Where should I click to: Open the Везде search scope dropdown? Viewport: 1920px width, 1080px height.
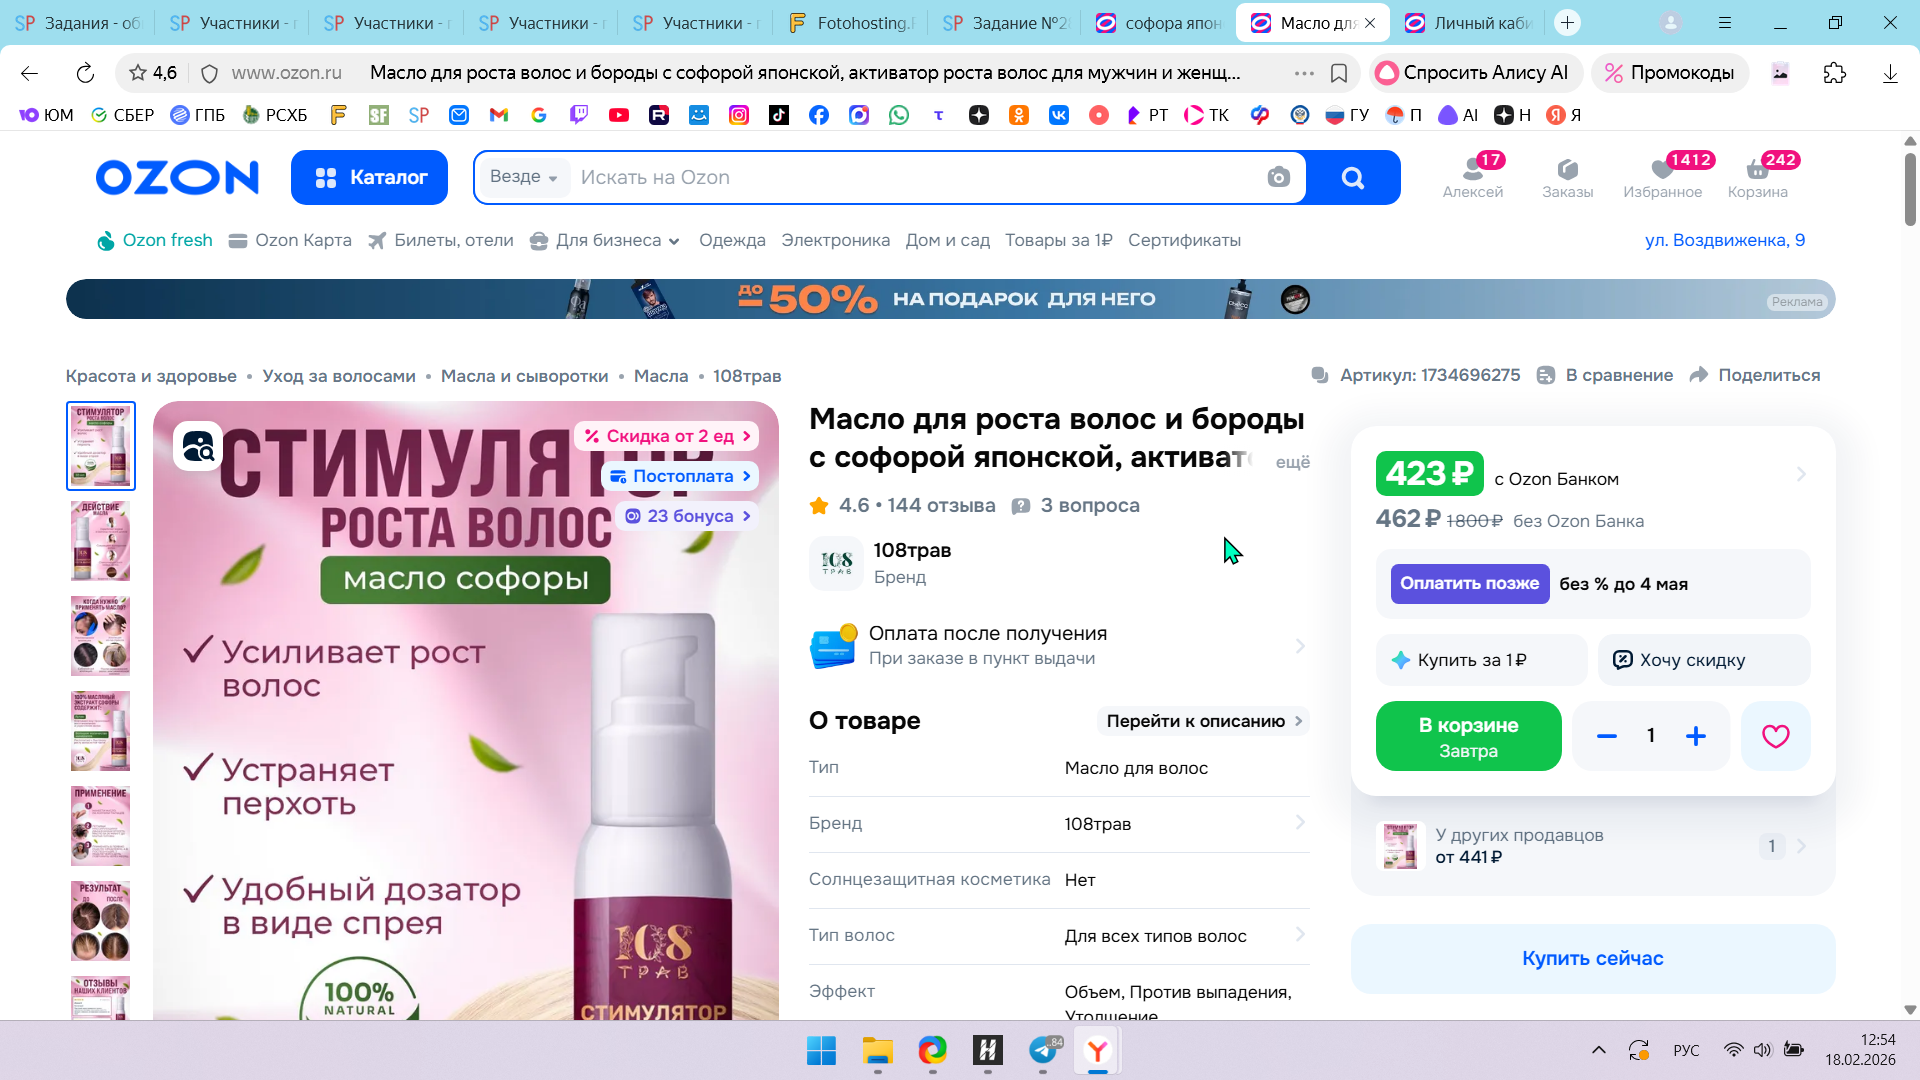[x=523, y=177]
